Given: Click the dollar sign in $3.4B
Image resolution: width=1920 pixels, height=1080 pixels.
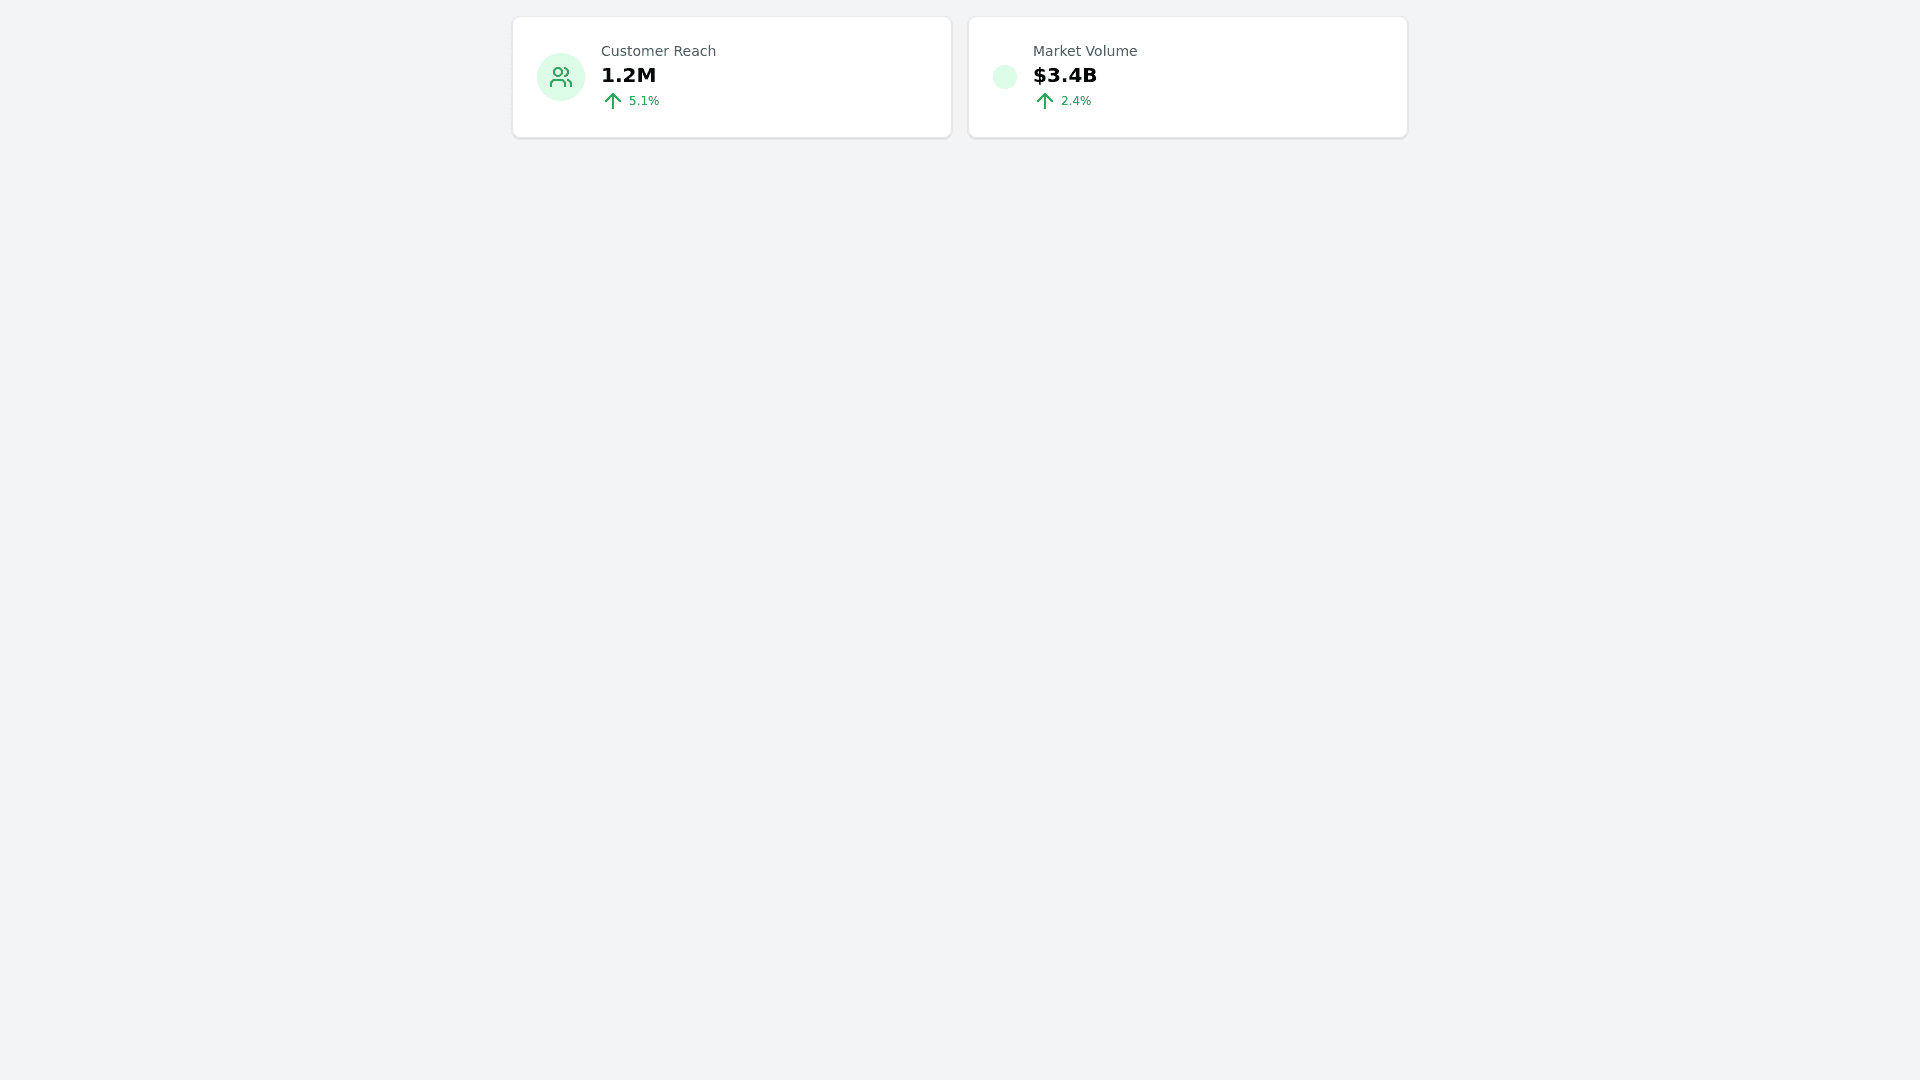Looking at the screenshot, I should [1039, 75].
